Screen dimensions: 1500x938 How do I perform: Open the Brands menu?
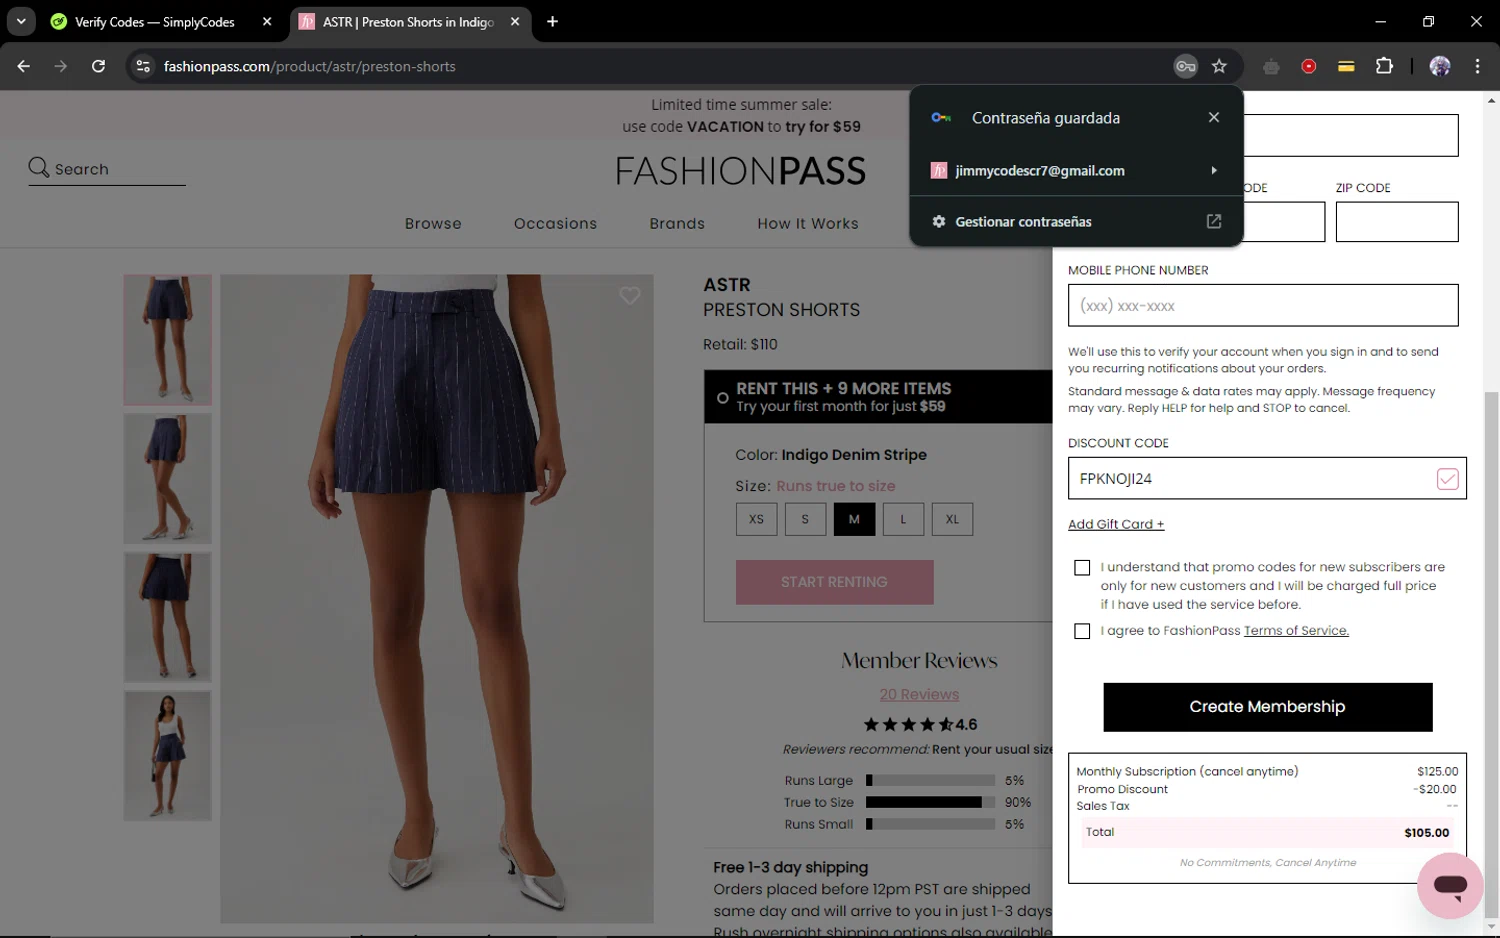[677, 224]
